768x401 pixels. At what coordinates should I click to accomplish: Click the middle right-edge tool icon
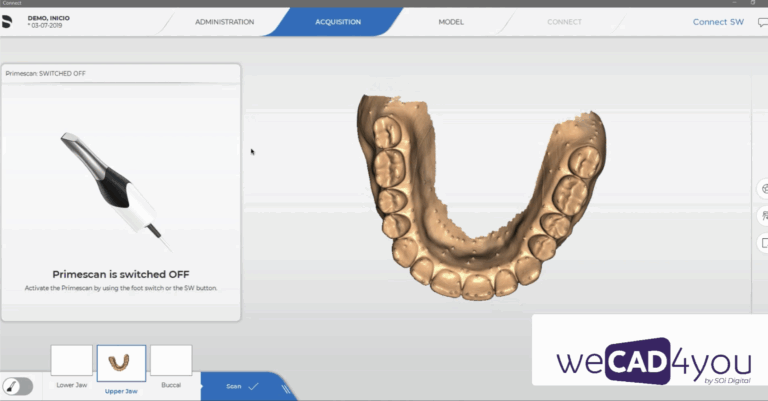click(763, 214)
